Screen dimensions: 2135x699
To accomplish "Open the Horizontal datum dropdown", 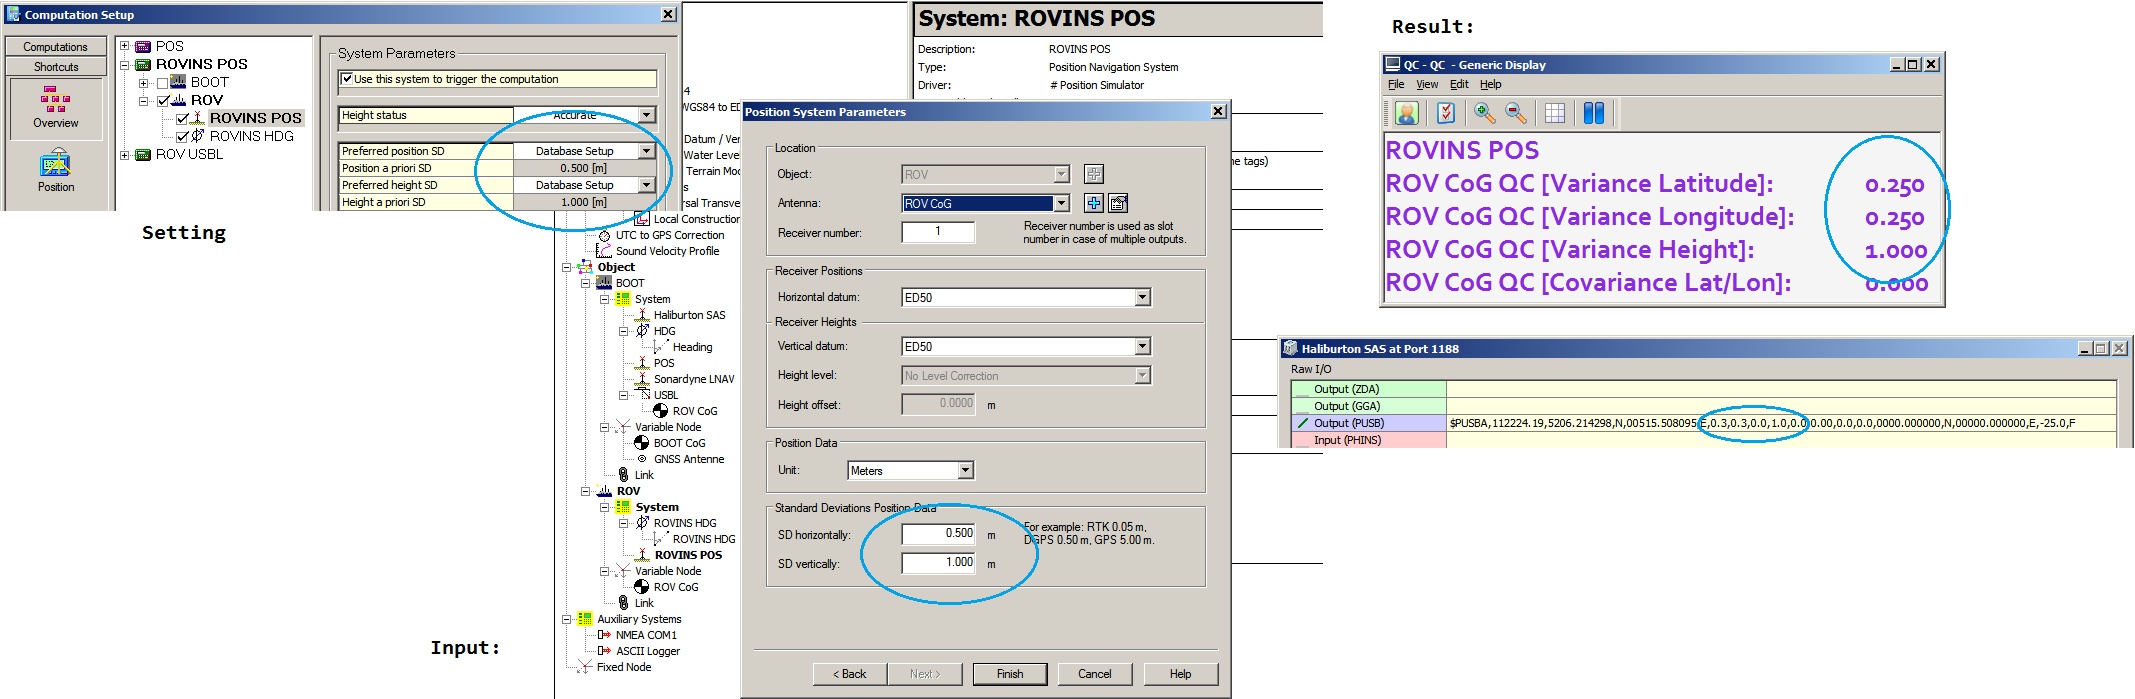I will point(1142,297).
